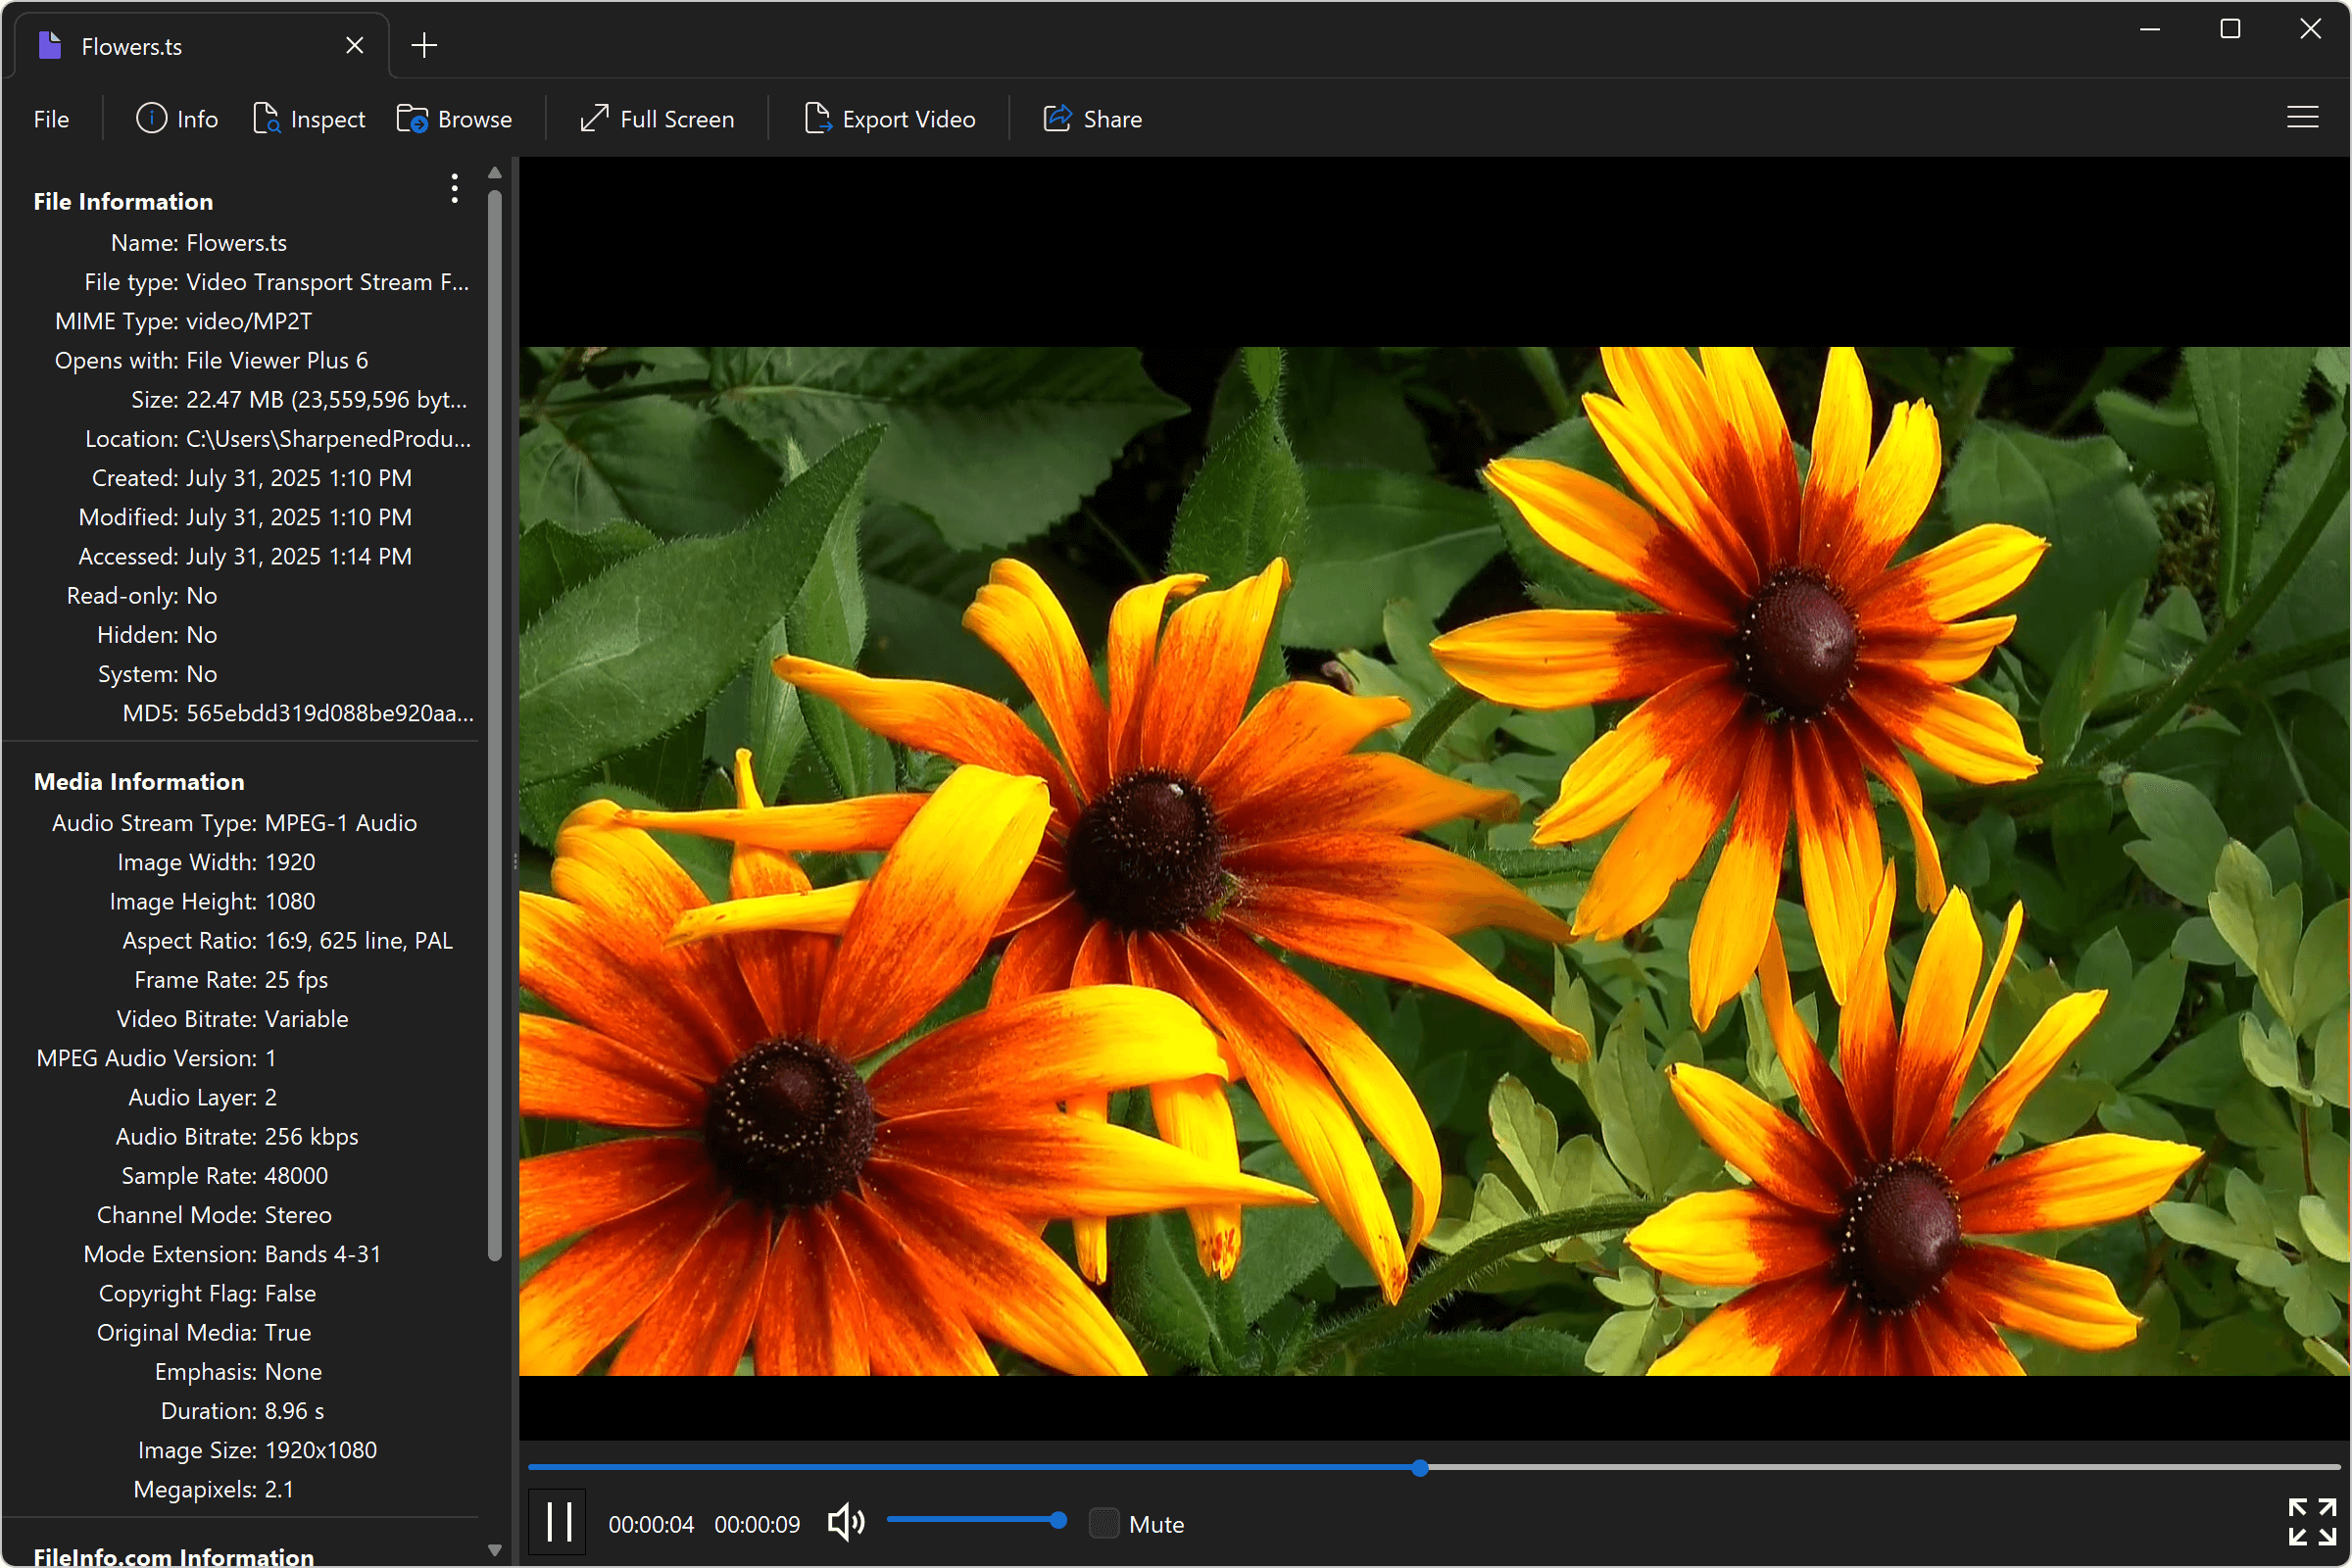Open File Information options menu
2352x1568 pixels.
[454, 188]
